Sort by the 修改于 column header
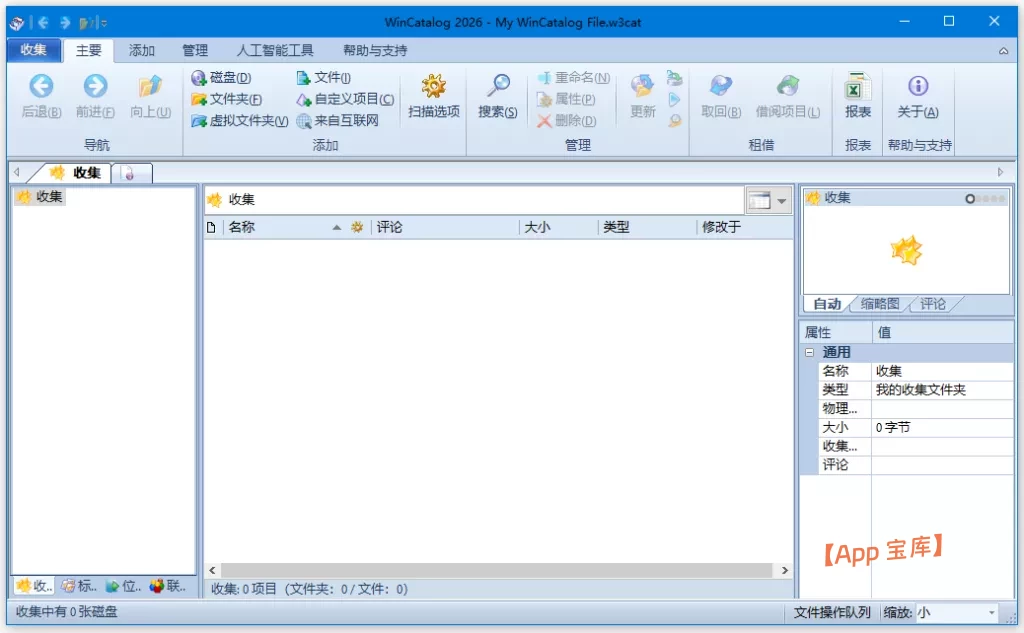1024x633 pixels. click(721, 227)
